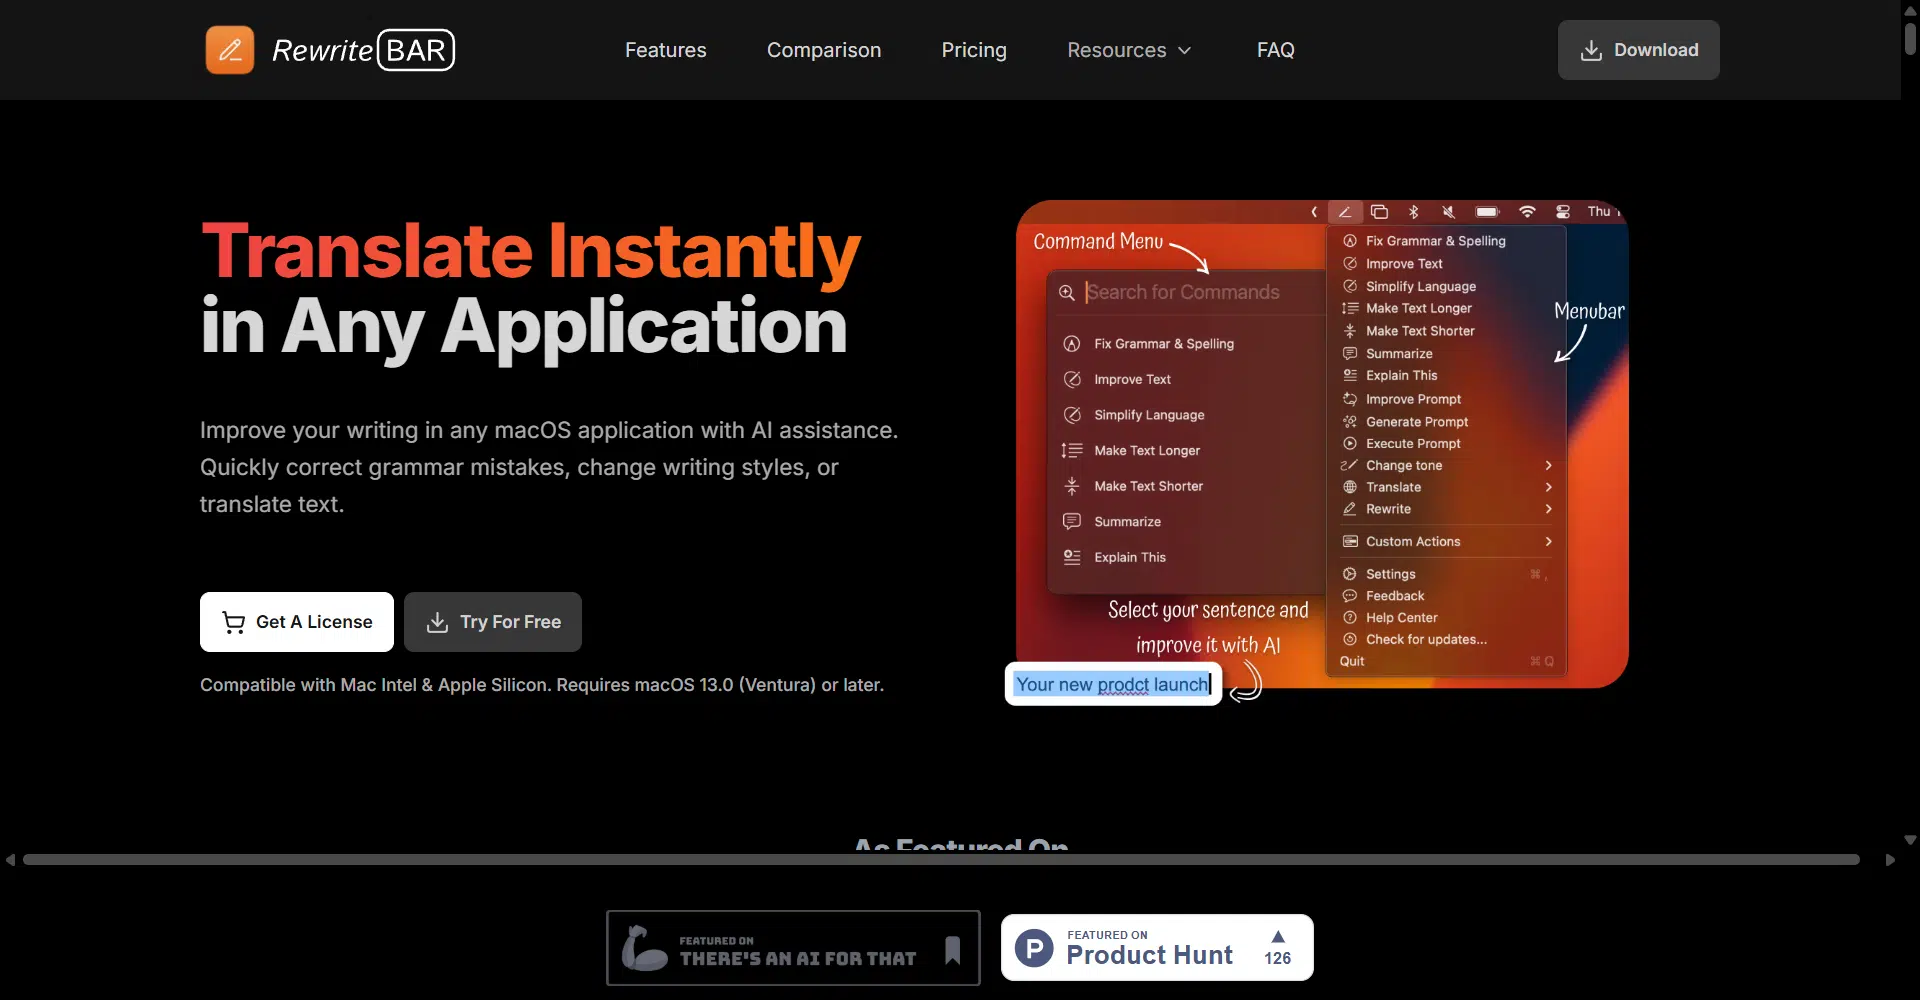Open the Comparison nav link
This screenshot has height=1000, width=1920.
(x=823, y=50)
